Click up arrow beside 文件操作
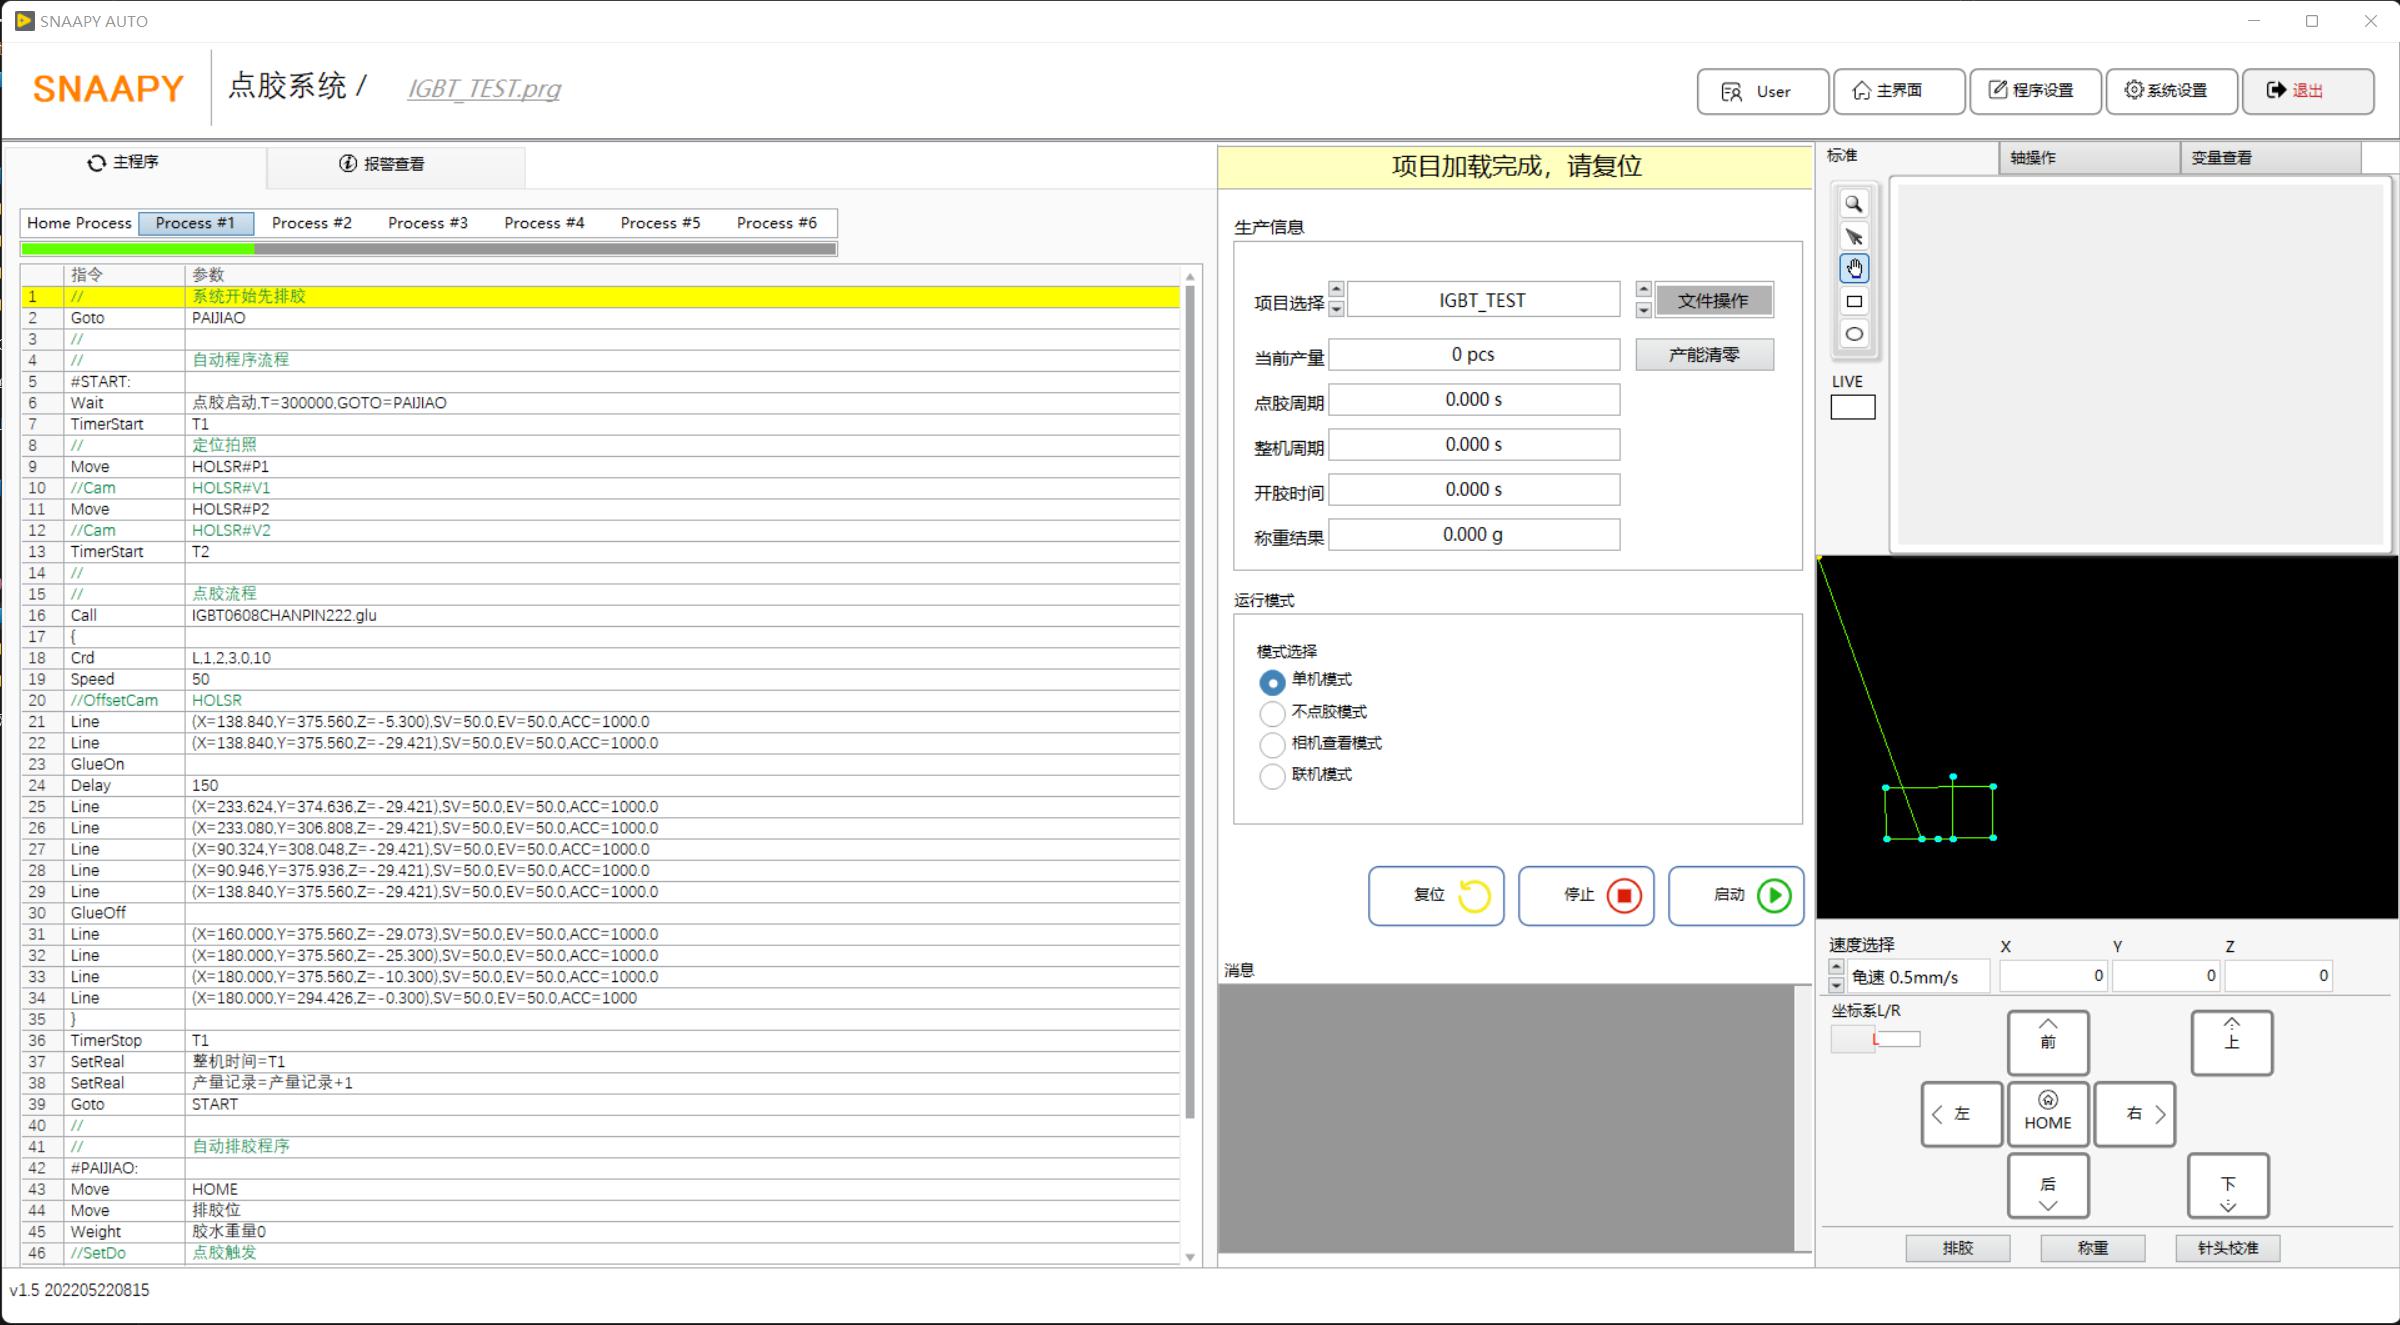 [x=1643, y=289]
